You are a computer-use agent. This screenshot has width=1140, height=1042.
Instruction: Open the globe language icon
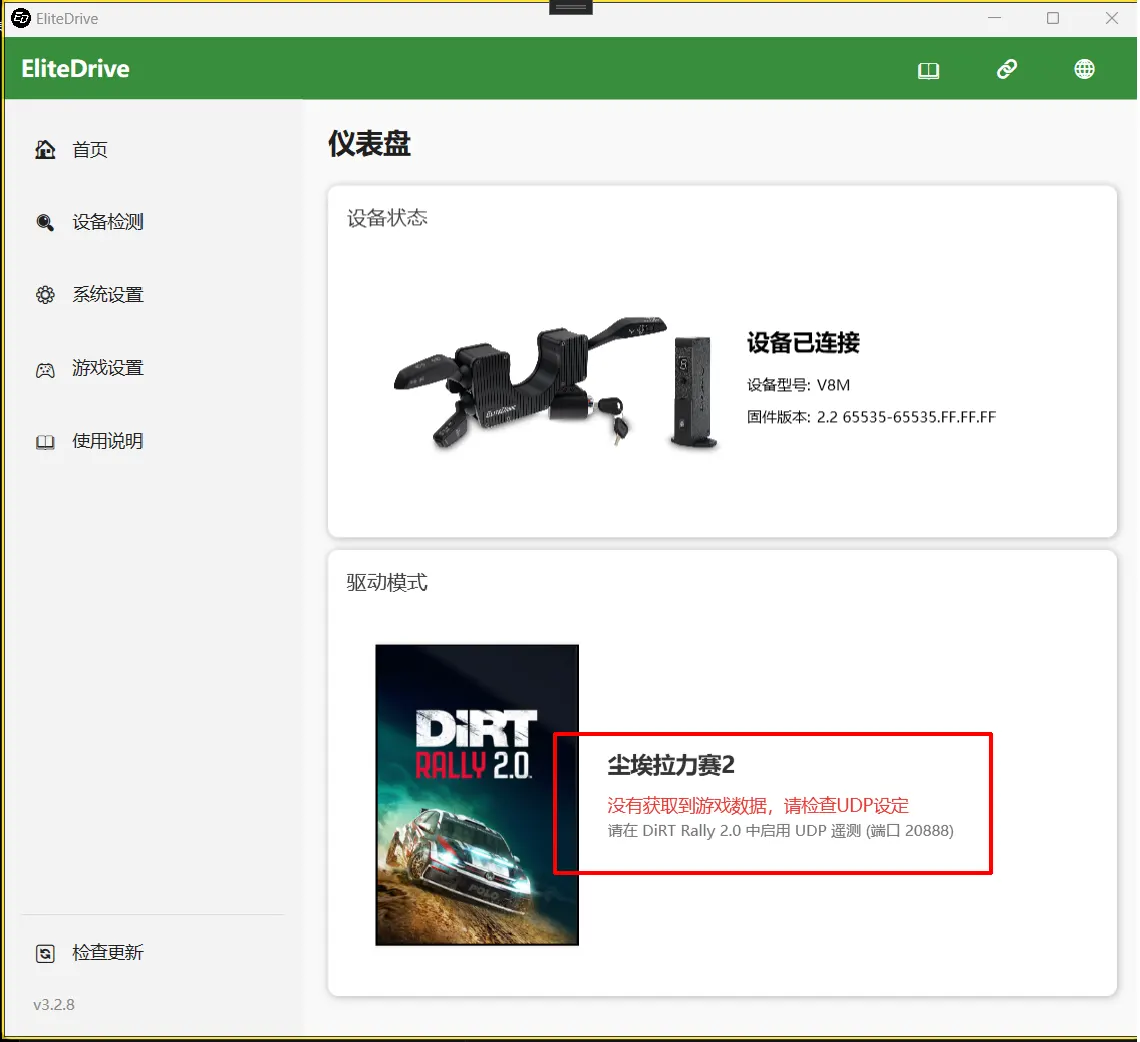click(1084, 69)
